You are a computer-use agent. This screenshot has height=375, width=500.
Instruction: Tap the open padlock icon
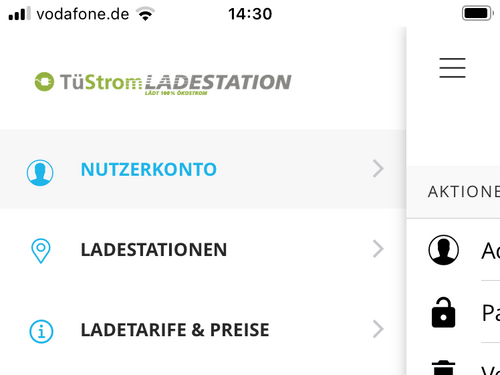point(443,312)
